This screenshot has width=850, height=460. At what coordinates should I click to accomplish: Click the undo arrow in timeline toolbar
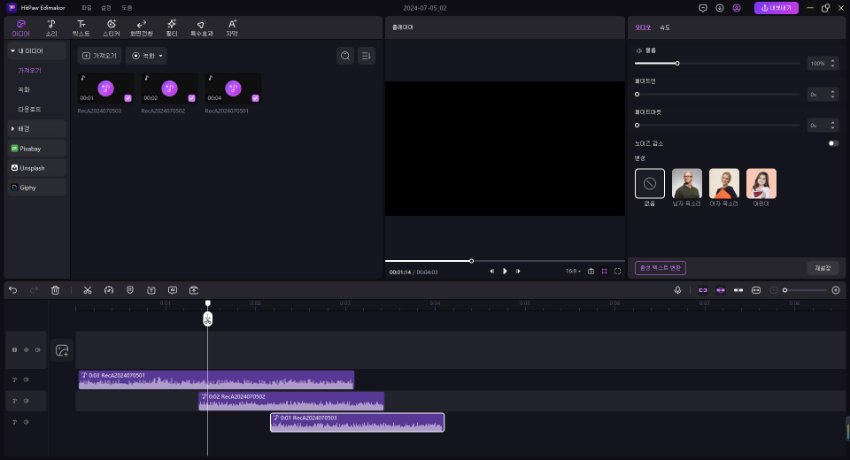tap(13, 290)
